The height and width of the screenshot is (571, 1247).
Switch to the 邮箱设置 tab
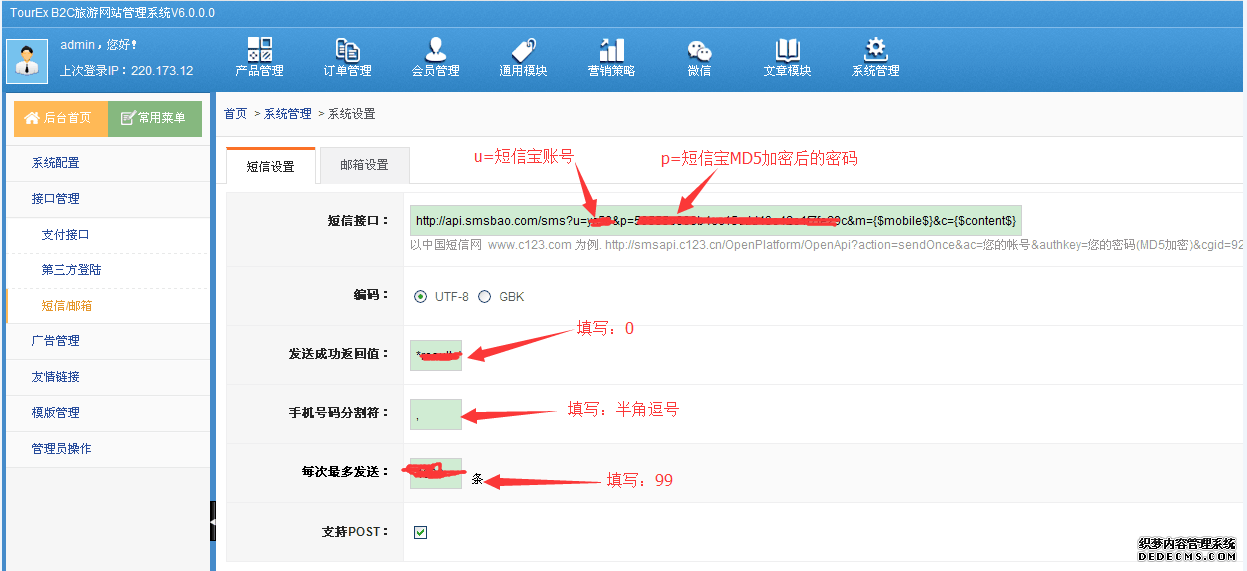(x=364, y=165)
